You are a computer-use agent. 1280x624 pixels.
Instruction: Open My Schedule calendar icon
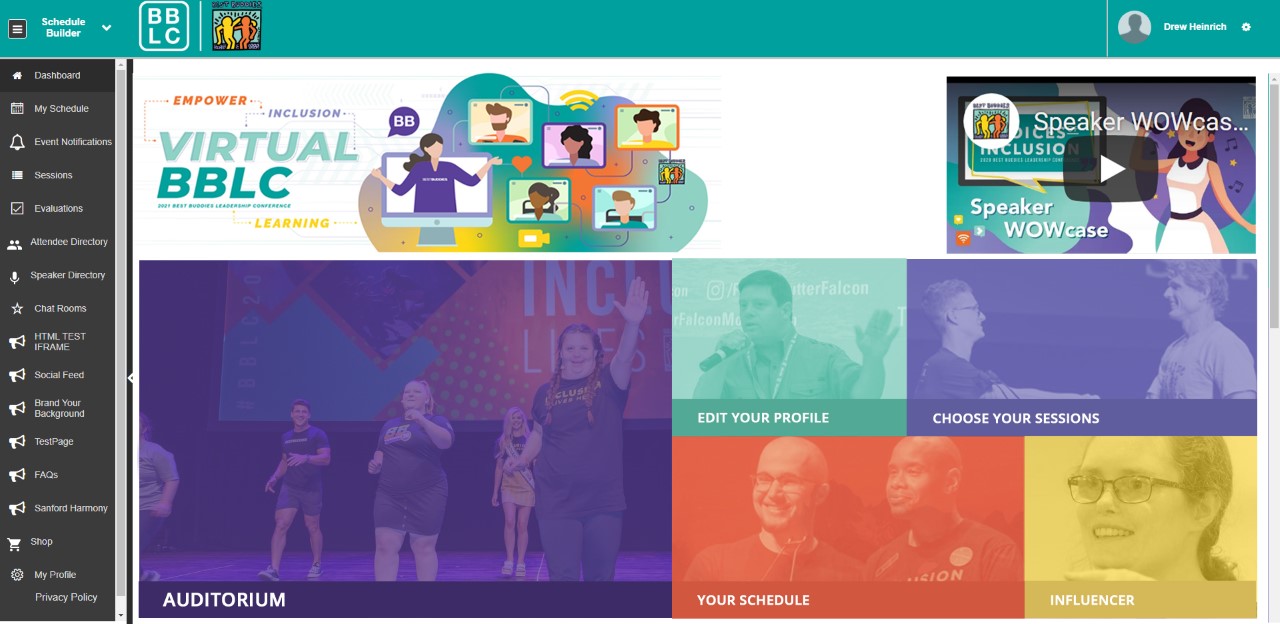(x=17, y=108)
